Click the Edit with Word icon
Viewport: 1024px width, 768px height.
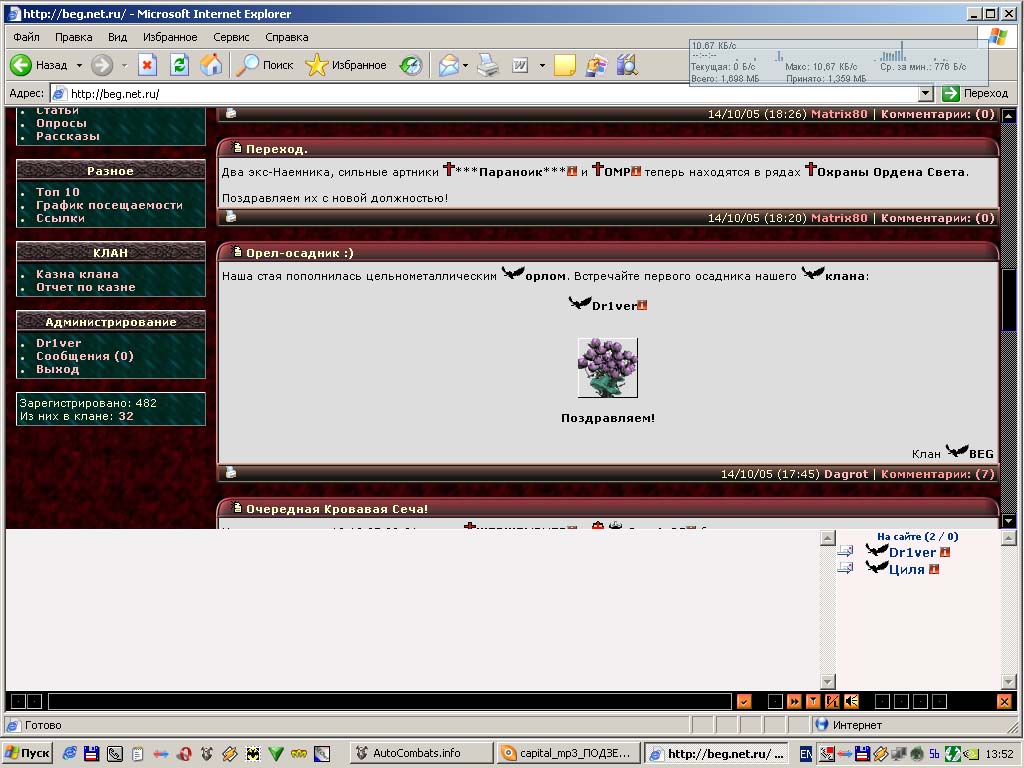pos(520,65)
